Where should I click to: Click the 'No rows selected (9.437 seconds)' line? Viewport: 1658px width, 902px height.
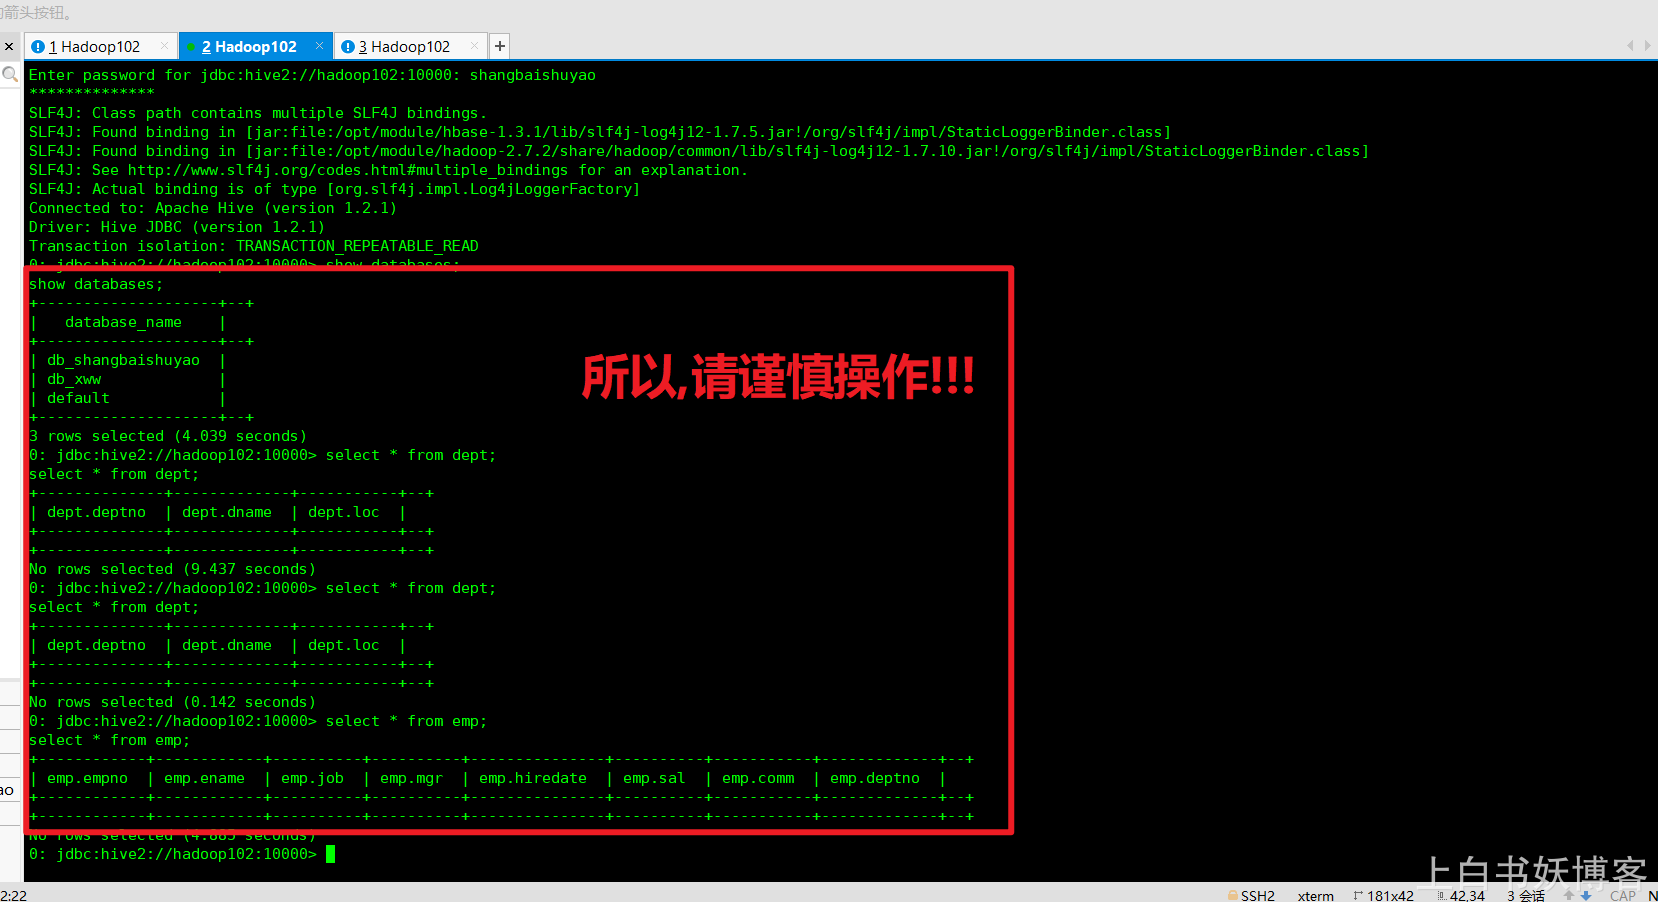(172, 569)
